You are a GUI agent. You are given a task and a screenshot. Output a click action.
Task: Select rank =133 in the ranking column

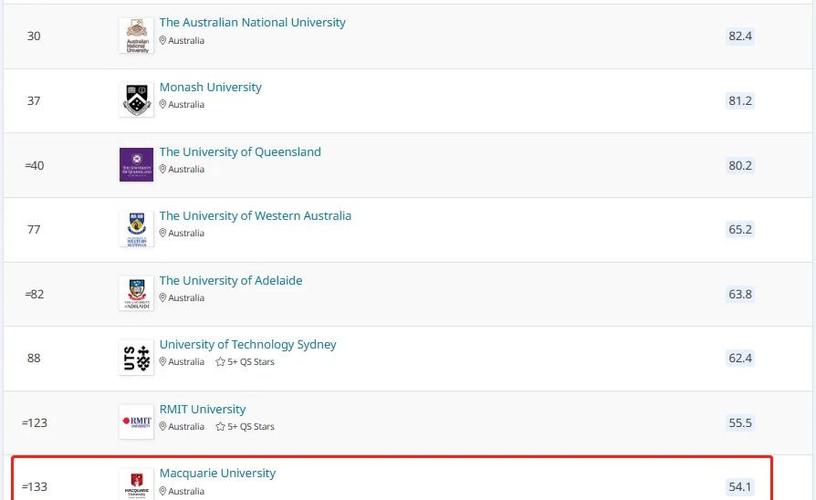tap(34, 486)
